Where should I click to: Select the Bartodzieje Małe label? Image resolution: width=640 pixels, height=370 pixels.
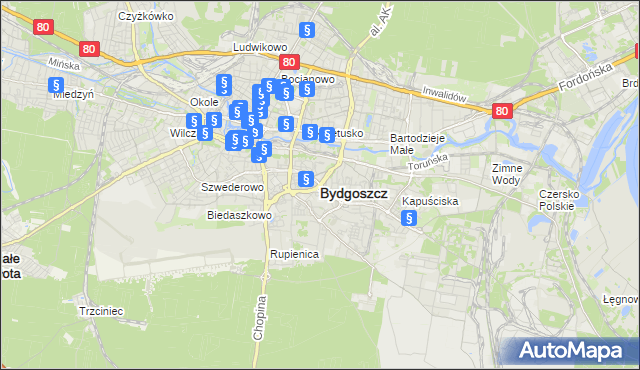point(417,144)
